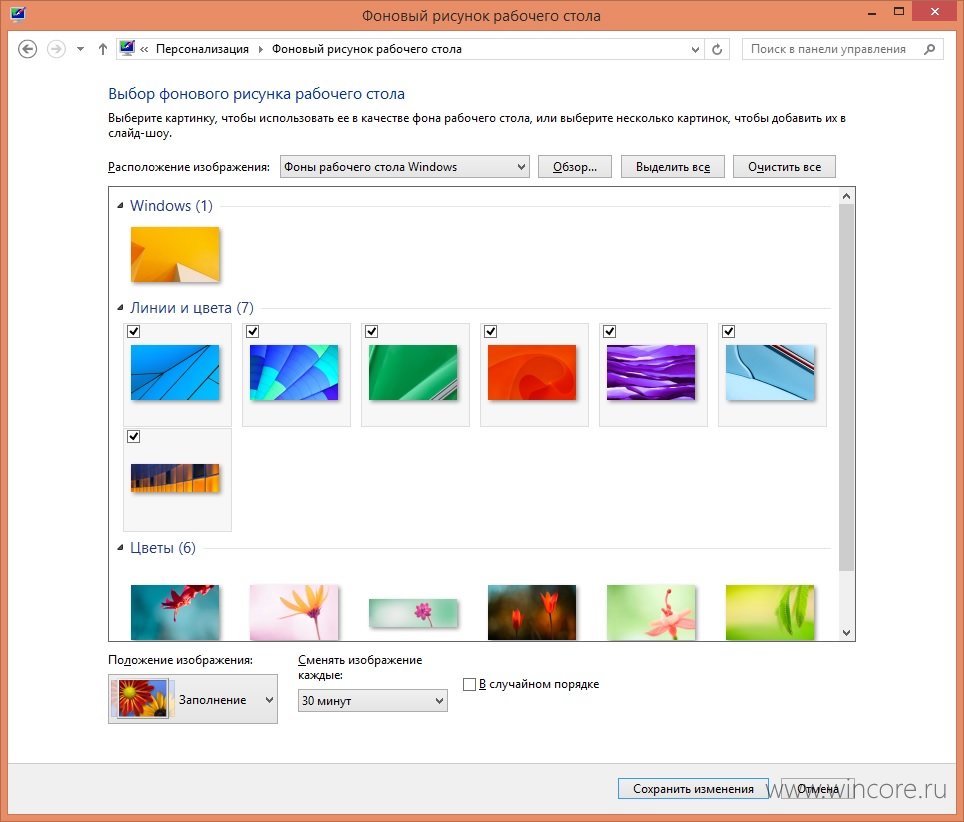Open the address bar history dropdown

pyautogui.click(x=695, y=49)
